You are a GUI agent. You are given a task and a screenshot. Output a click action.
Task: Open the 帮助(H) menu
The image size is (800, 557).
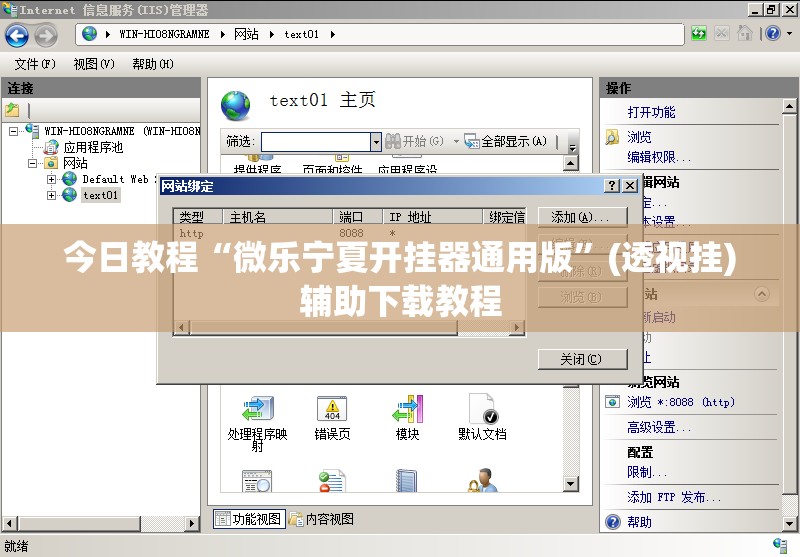tap(153, 64)
